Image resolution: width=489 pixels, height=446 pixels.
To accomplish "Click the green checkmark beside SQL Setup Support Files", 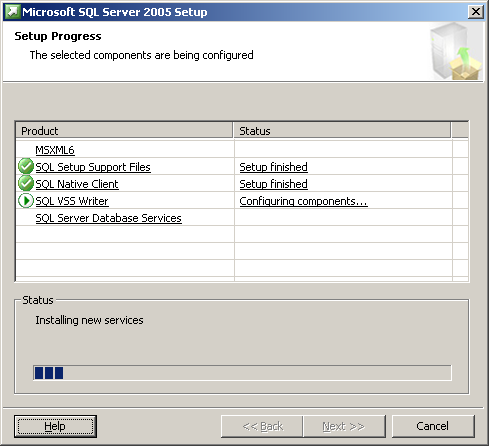I will pos(26,166).
